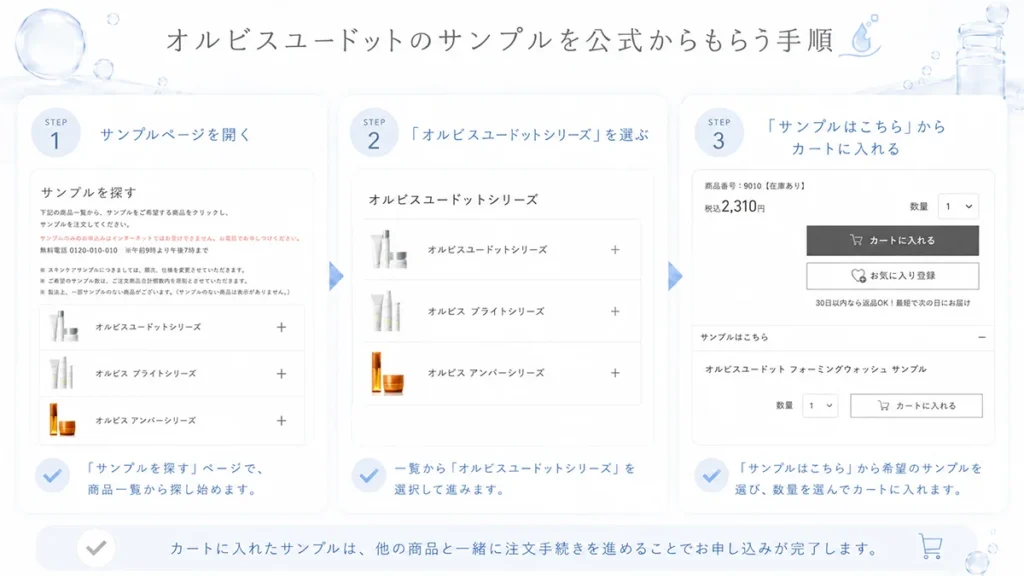Expand オルビス アンバーシリーズ plus in サンプルを探す list
1024x576 pixels.
(x=281, y=421)
